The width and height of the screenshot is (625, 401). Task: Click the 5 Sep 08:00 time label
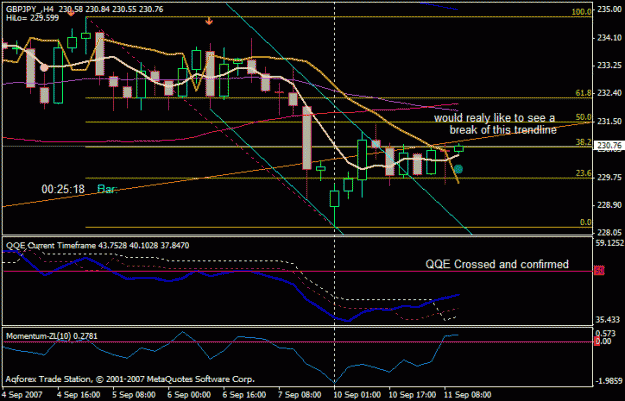click(x=134, y=395)
